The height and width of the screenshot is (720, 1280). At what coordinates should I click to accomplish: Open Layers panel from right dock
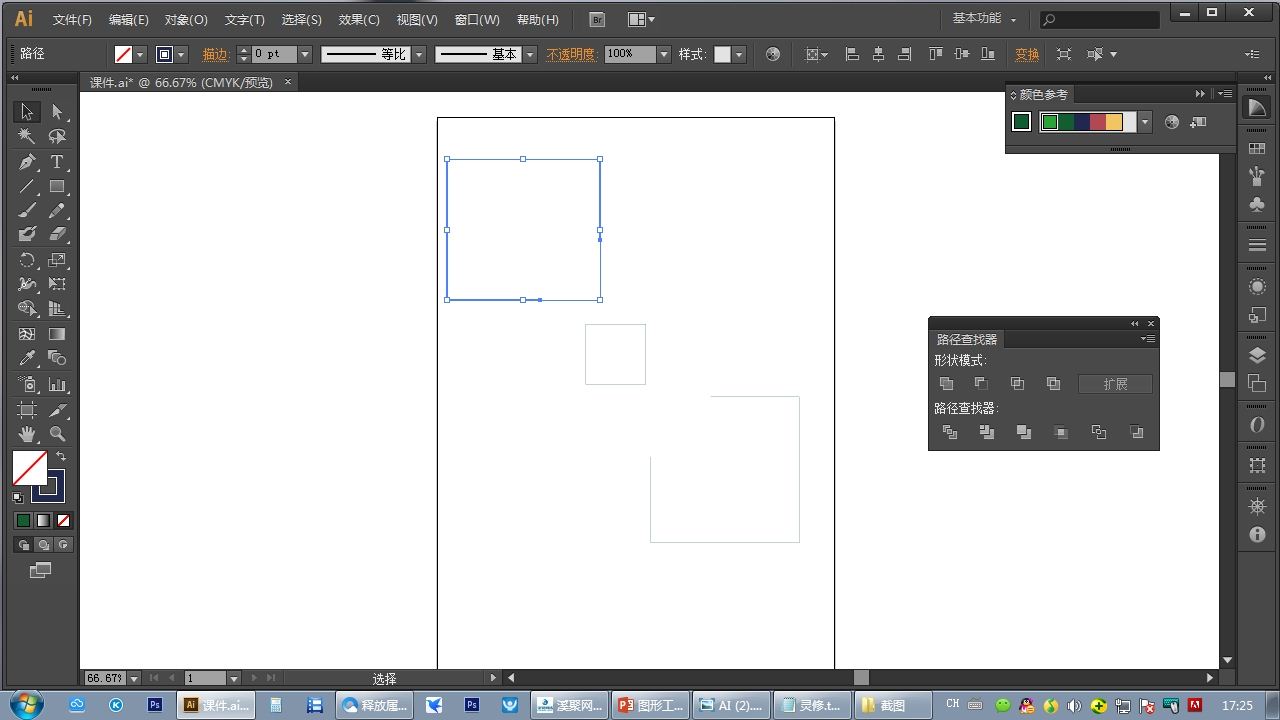tap(1257, 355)
